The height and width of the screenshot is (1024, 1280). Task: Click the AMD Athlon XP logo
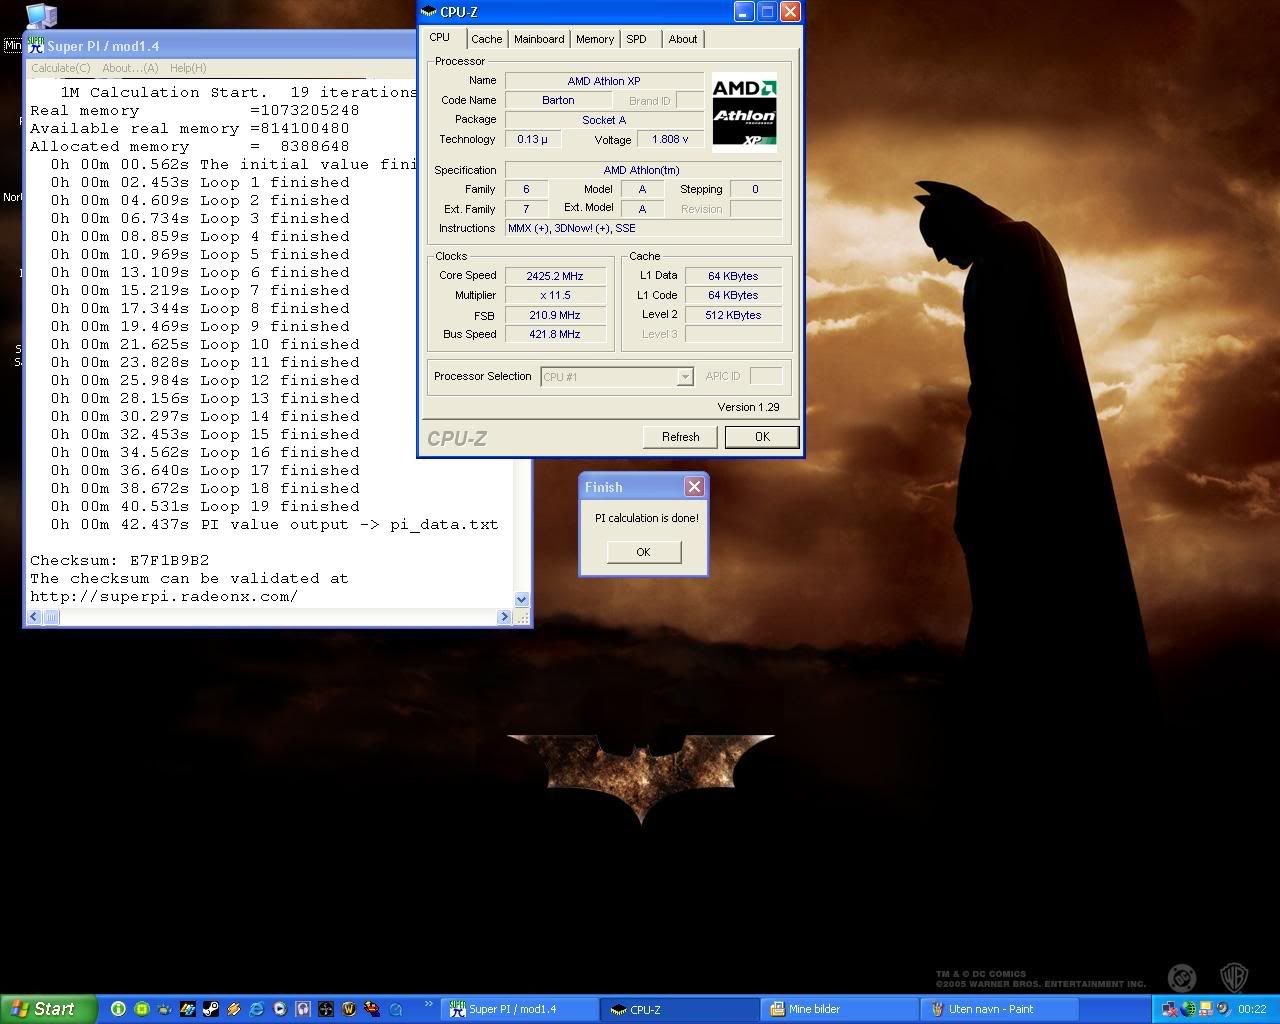point(744,113)
